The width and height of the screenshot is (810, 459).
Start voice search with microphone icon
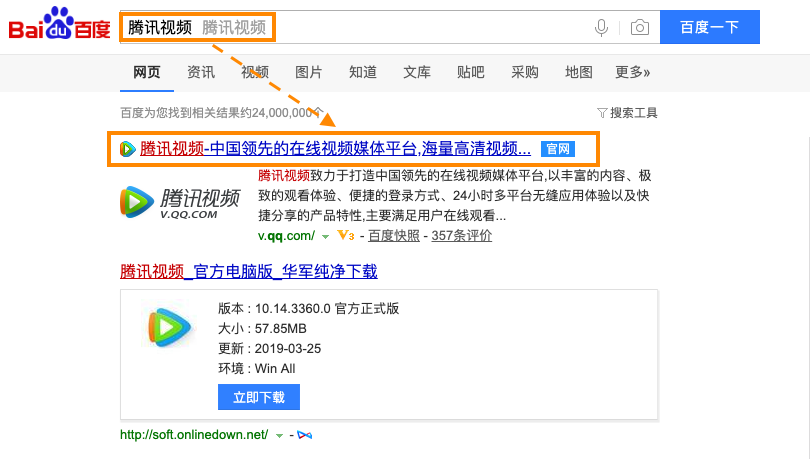click(x=601, y=27)
